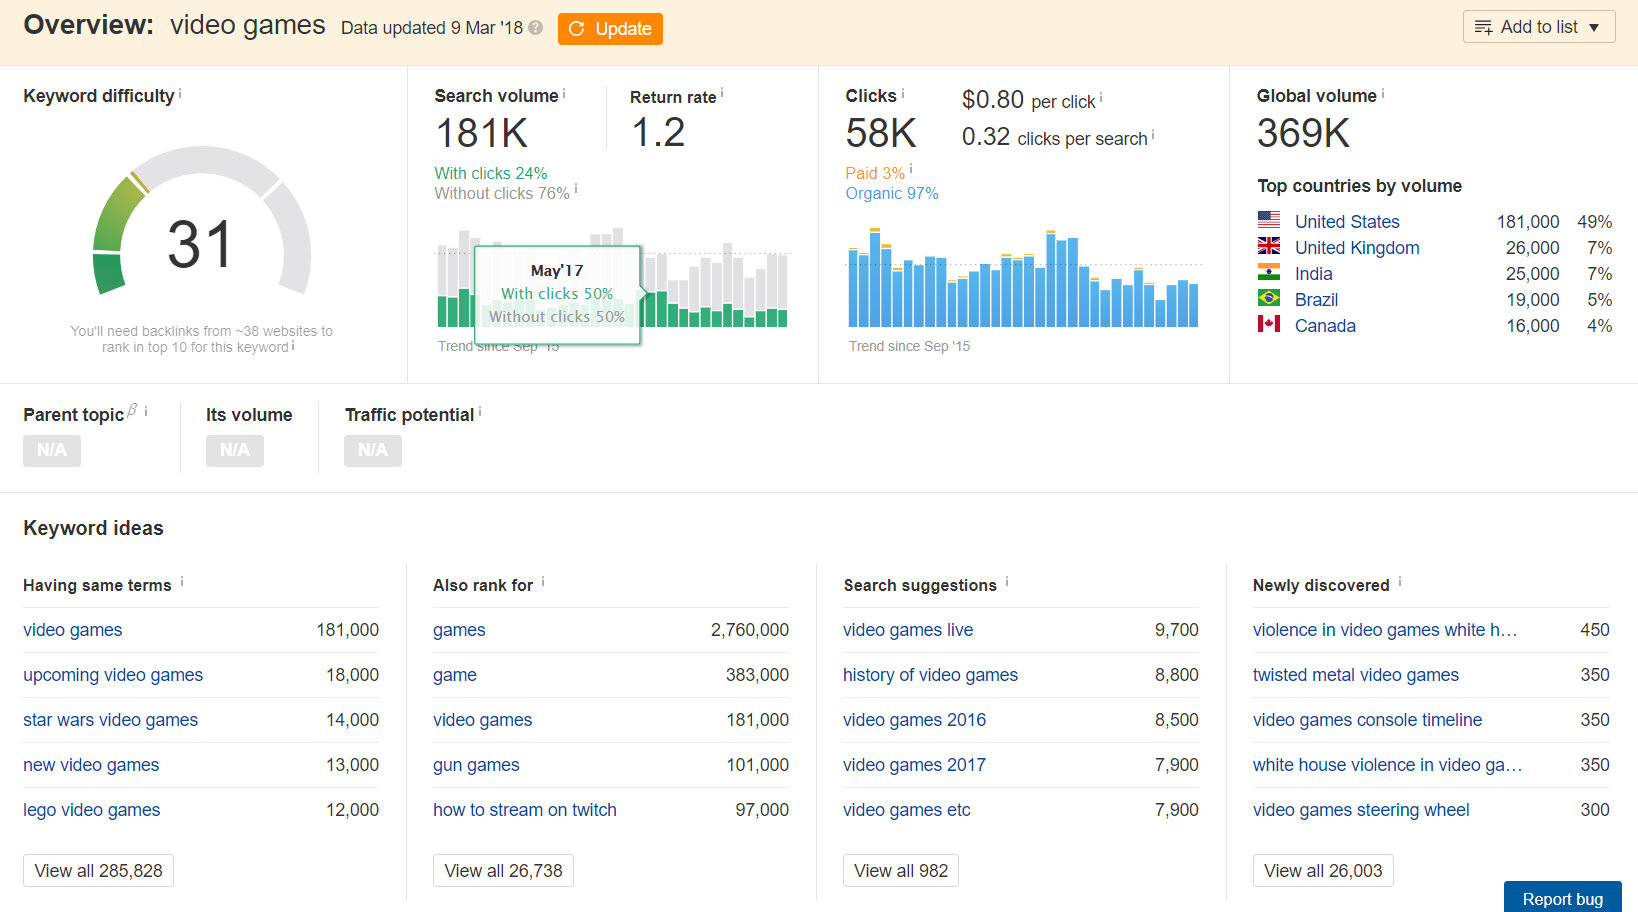Screen dimensions: 1638x912
Task: Open View all 26,738 results
Action: pos(503,870)
